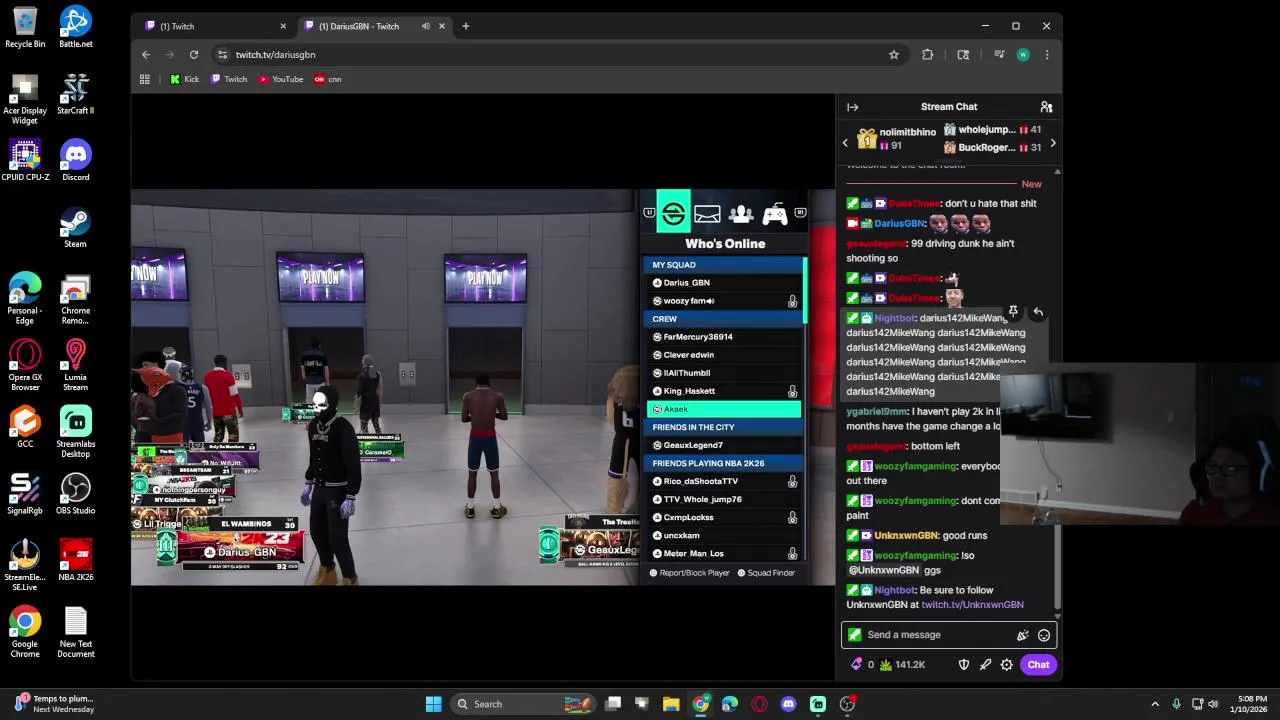The width and height of the screenshot is (1280, 720).
Task: Select woozy fam in My Squad list
Action: tap(724, 301)
